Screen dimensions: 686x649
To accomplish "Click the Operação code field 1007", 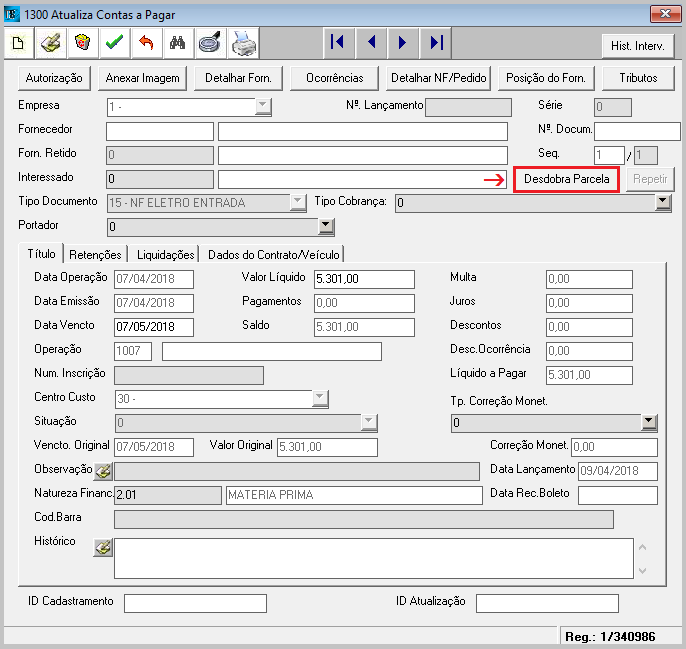I will click(133, 351).
